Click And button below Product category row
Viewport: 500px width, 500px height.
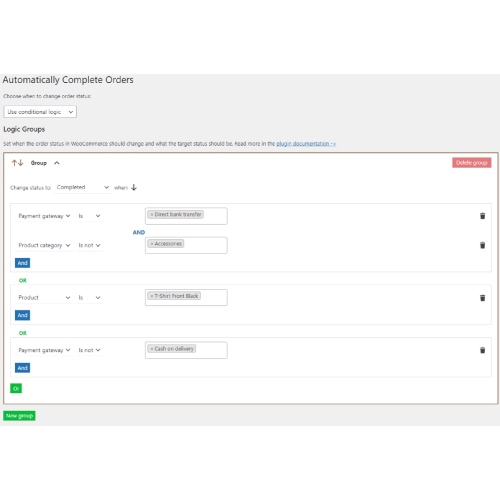coord(22,263)
